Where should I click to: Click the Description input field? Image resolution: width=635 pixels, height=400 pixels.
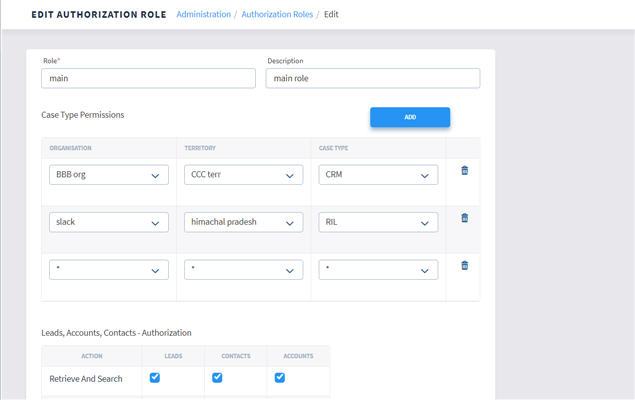point(372,78)
